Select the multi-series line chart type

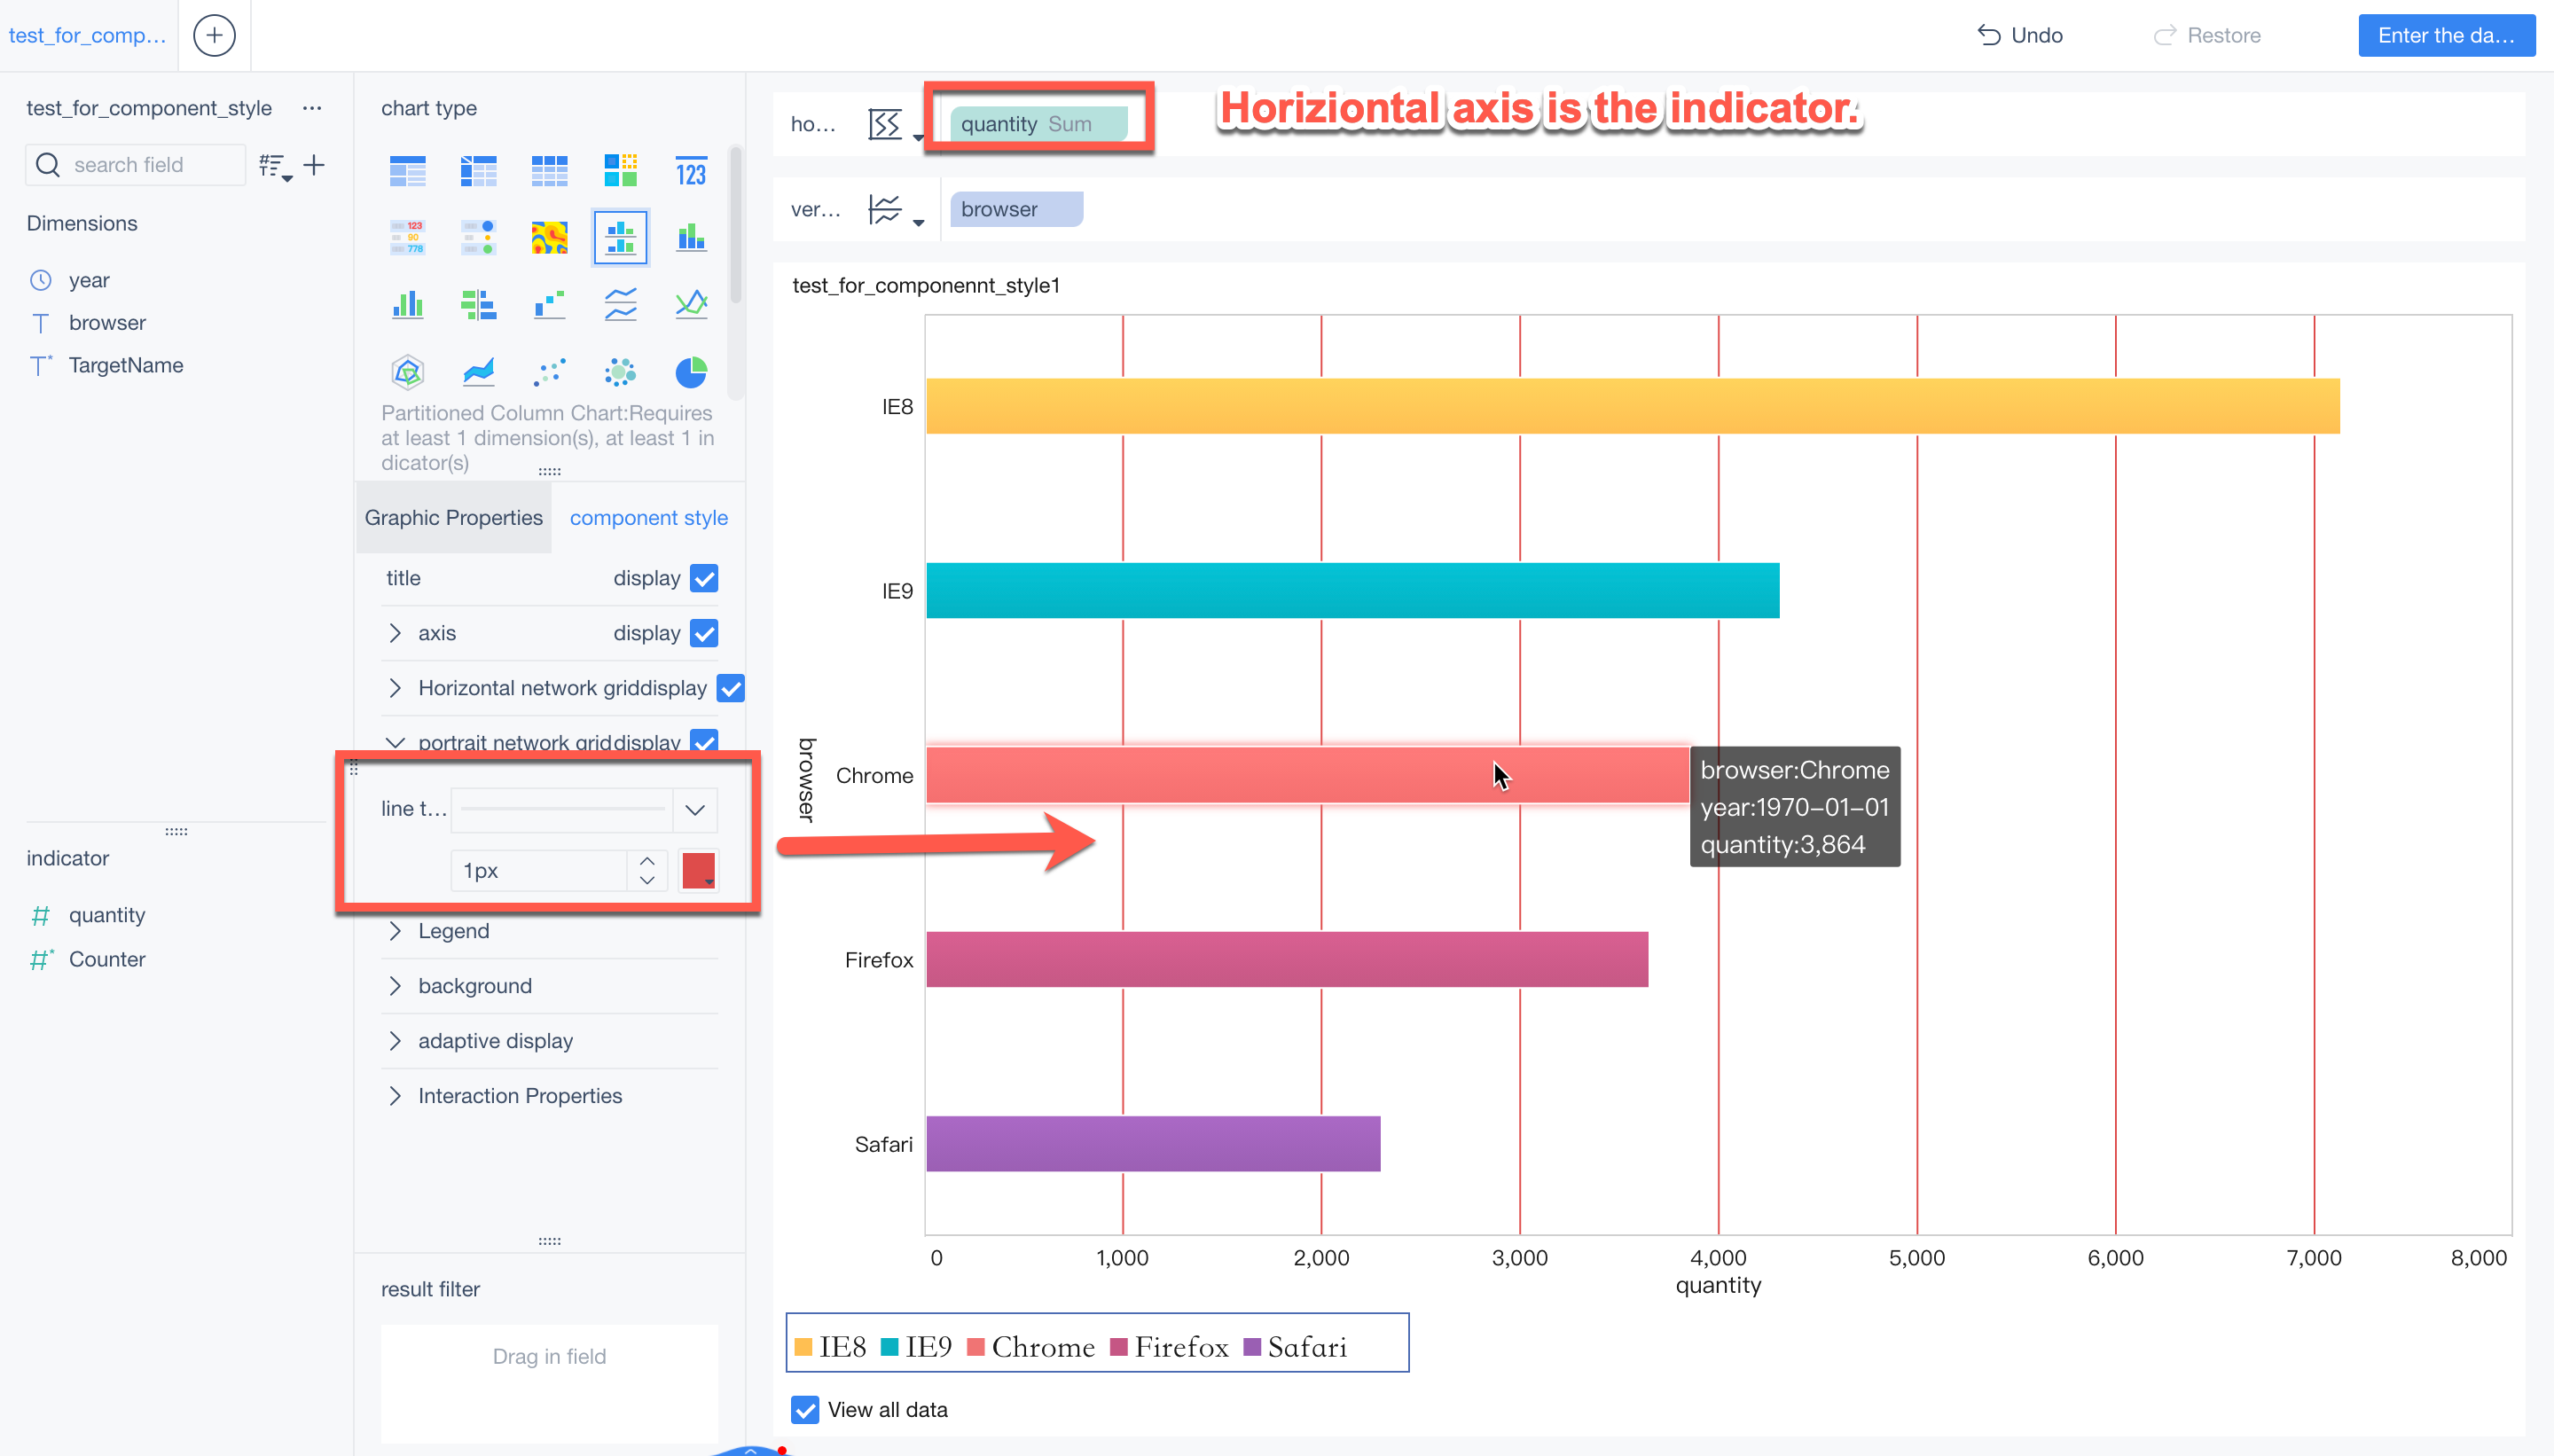point(691,304)
